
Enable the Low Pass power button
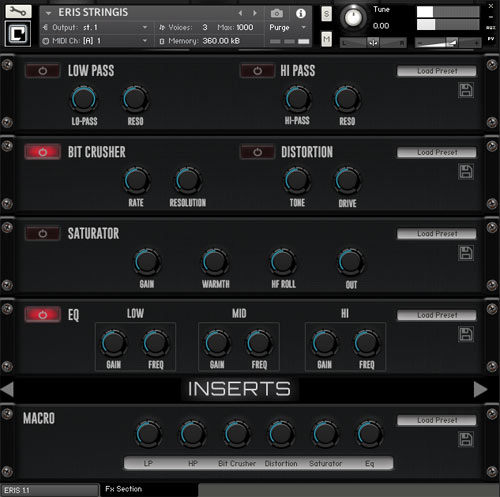[43, 71]
